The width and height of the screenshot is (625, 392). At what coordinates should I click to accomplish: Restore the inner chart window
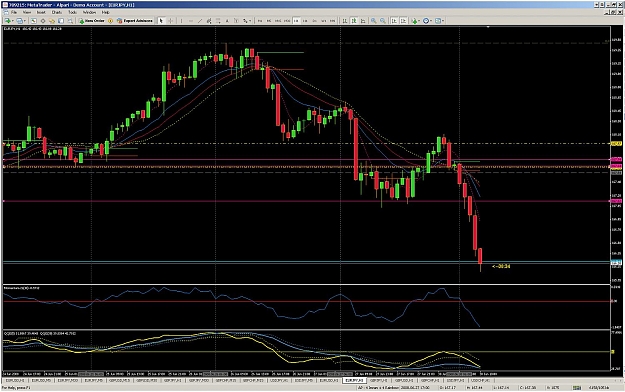[x=613, y=12]
